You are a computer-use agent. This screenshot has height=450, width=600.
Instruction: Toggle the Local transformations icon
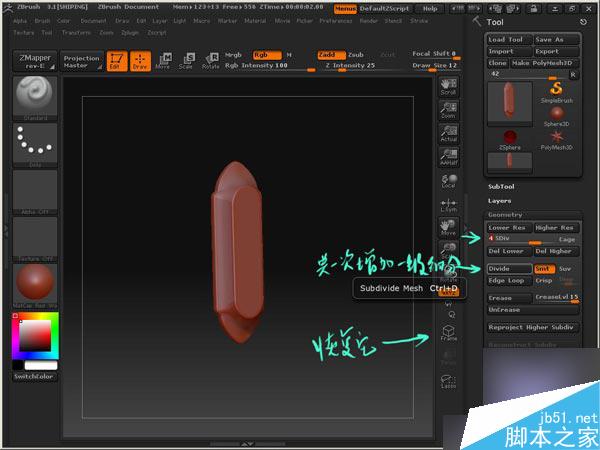pos(448,181)
